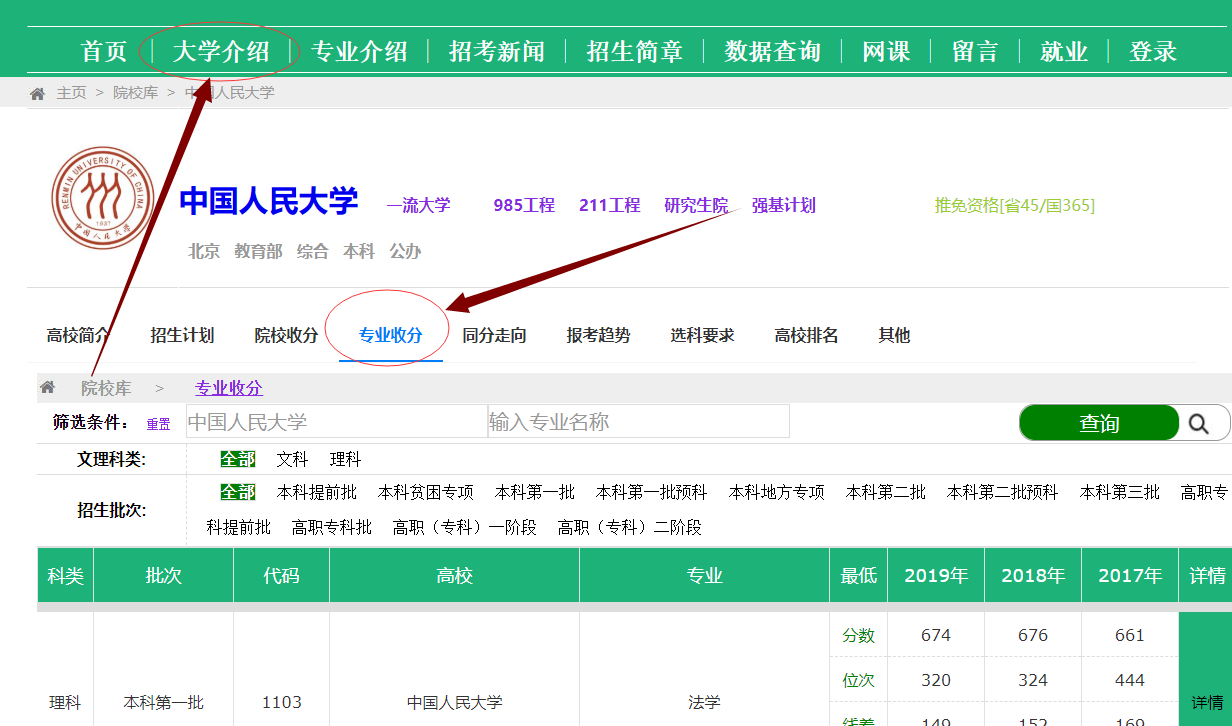Select the 高校排名 tab

click(806, 336)
